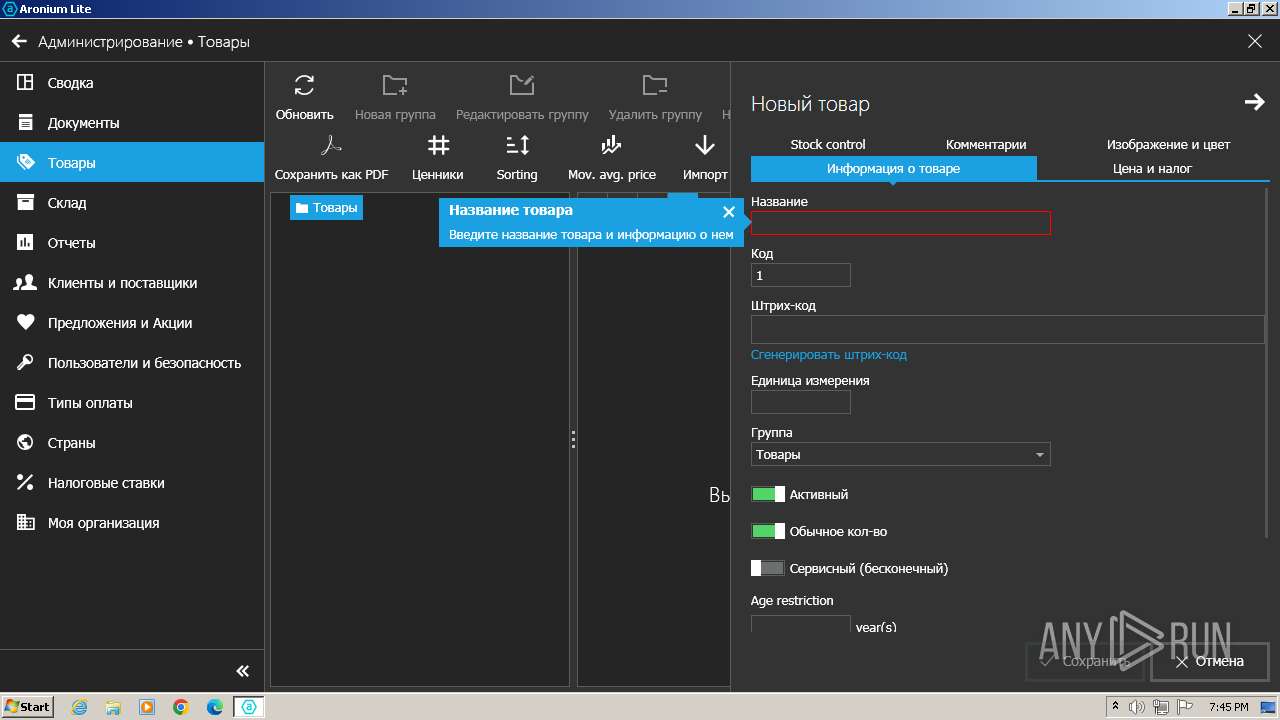Click the Код input field
This screenshot has width=1280, height=720.
pos(801,275)
